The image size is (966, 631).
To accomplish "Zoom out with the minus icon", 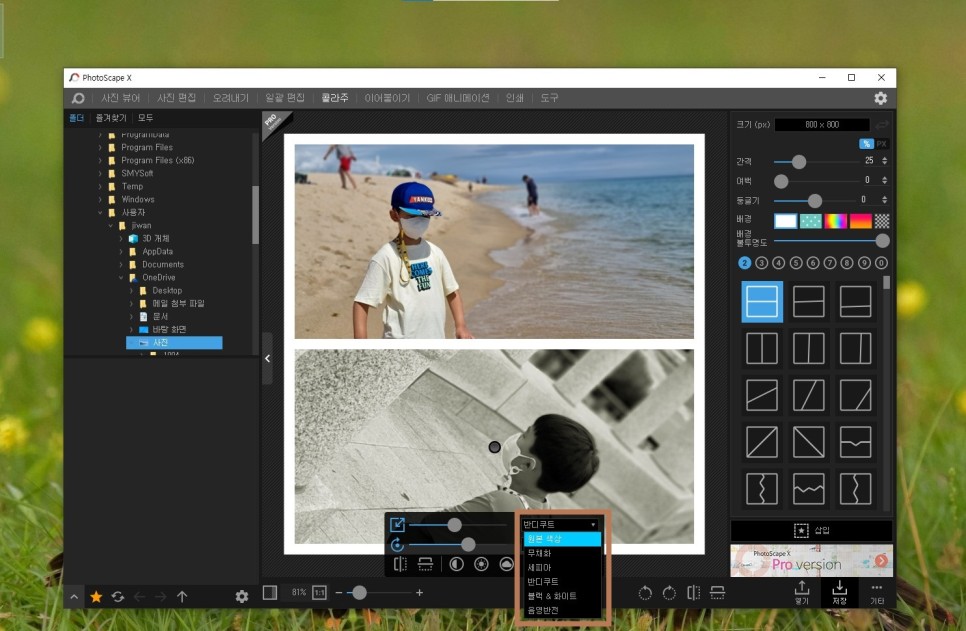I will coord(338,593).
